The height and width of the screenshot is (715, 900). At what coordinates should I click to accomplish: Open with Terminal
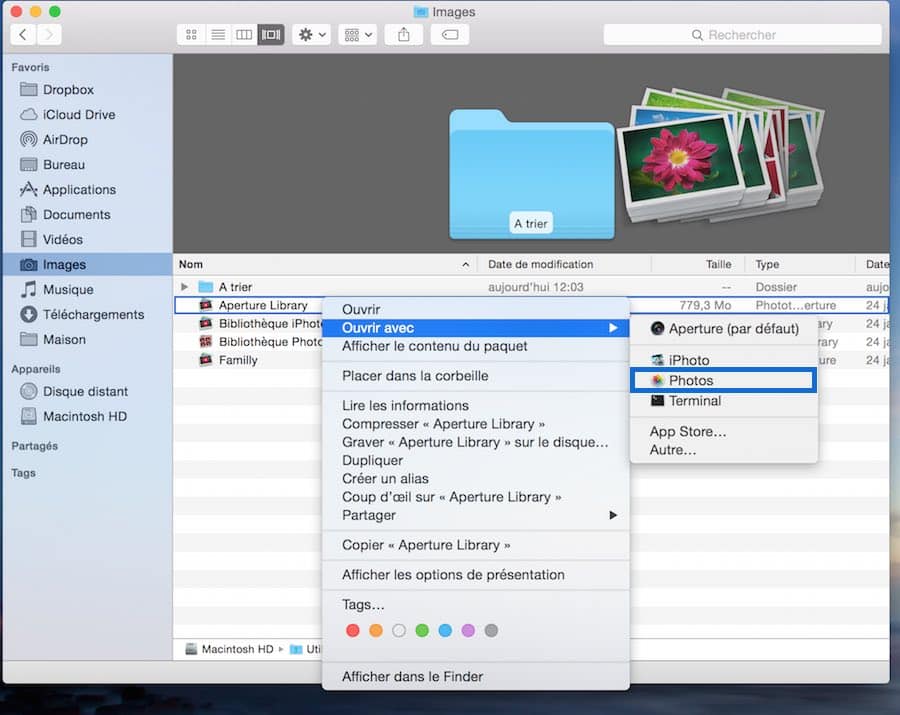point(724,401)
